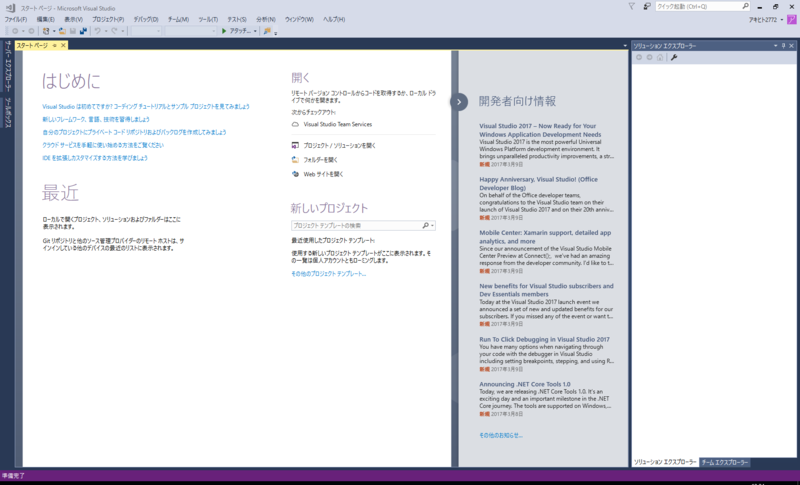The image size is (800, 485).
Task: Click the Quick Launch search magnifier icon
Action: coord(745,6)
